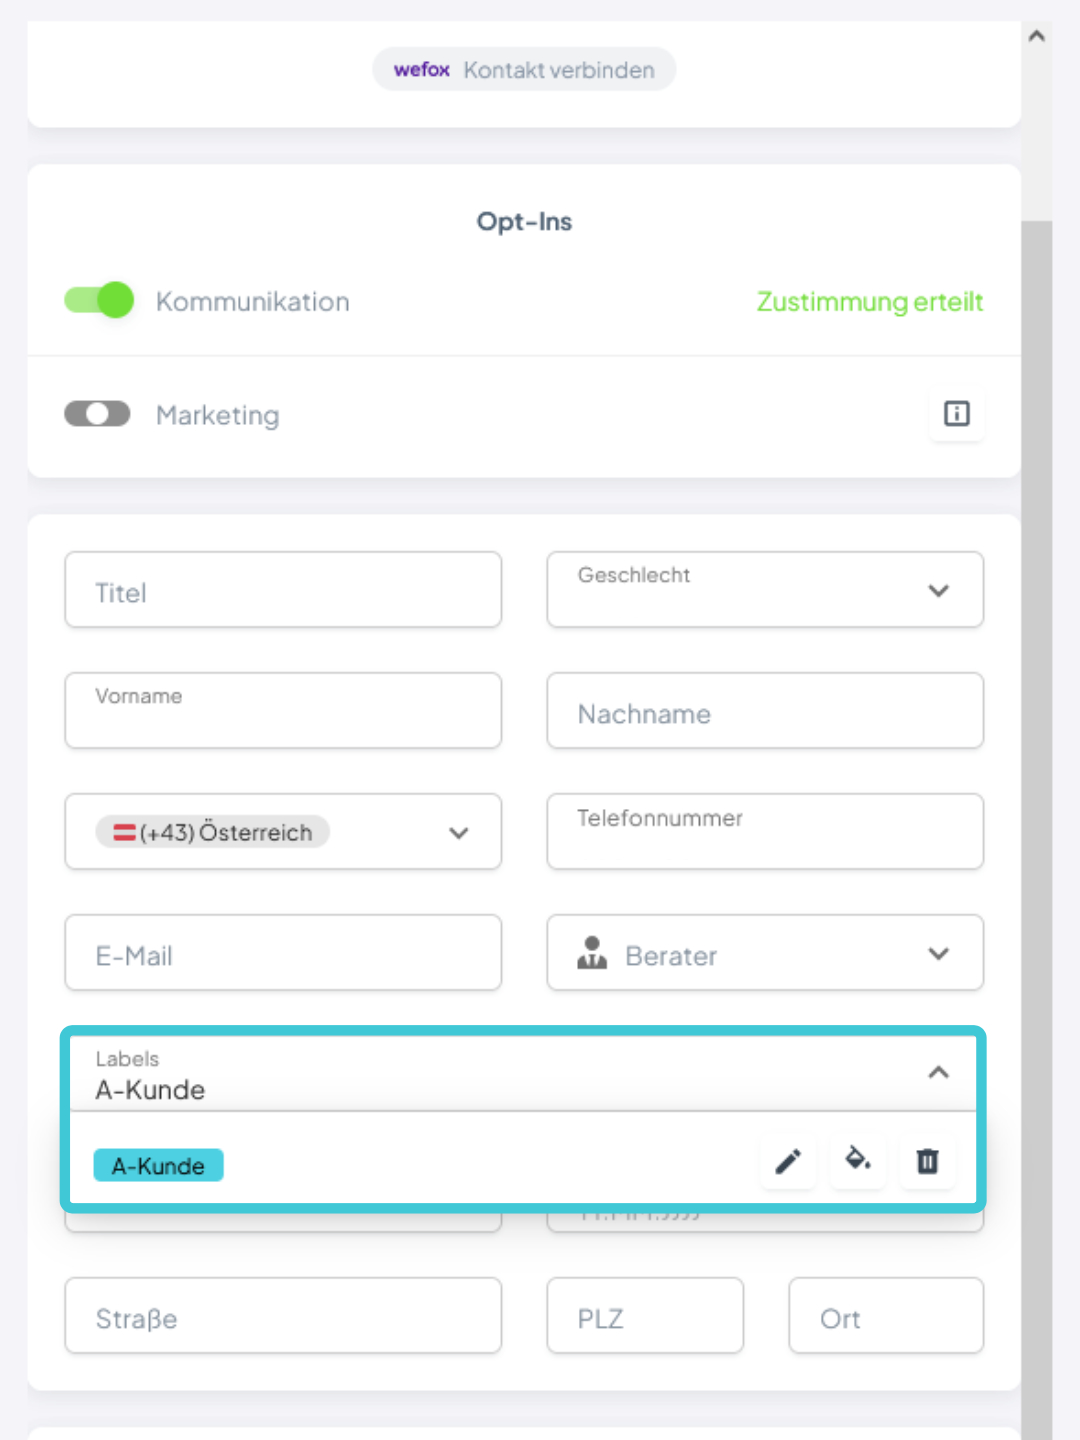Click scrollbar up arrow
This screenshot has width=1080, height=1440.
1037,36
